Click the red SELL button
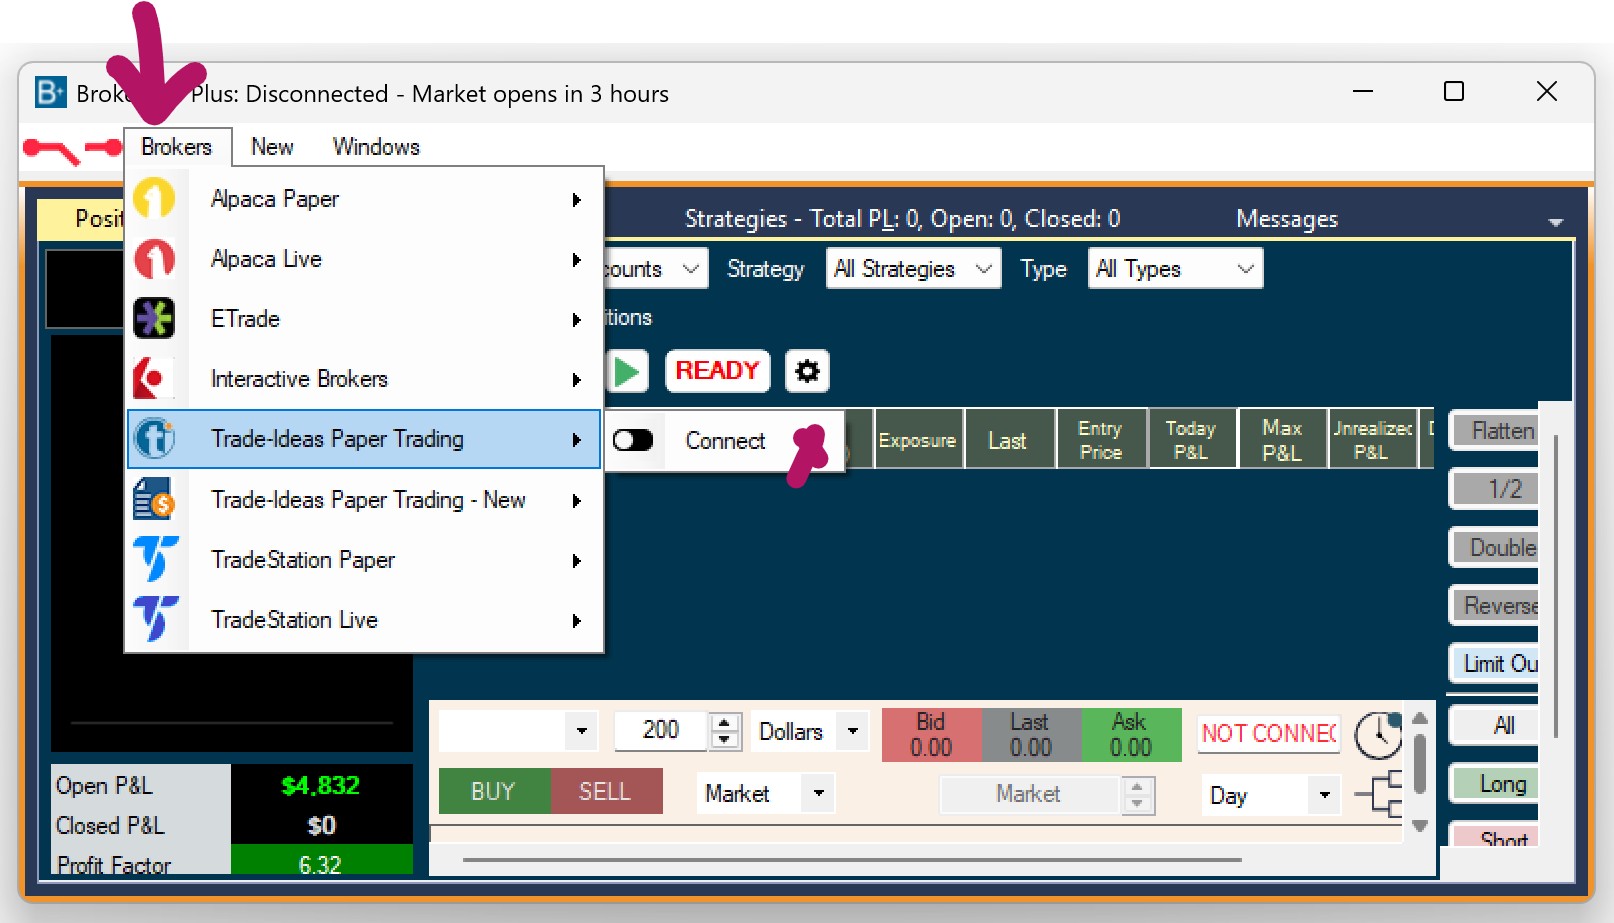Viewport: 1614px width, 923px height. click(x=605, y=791)
